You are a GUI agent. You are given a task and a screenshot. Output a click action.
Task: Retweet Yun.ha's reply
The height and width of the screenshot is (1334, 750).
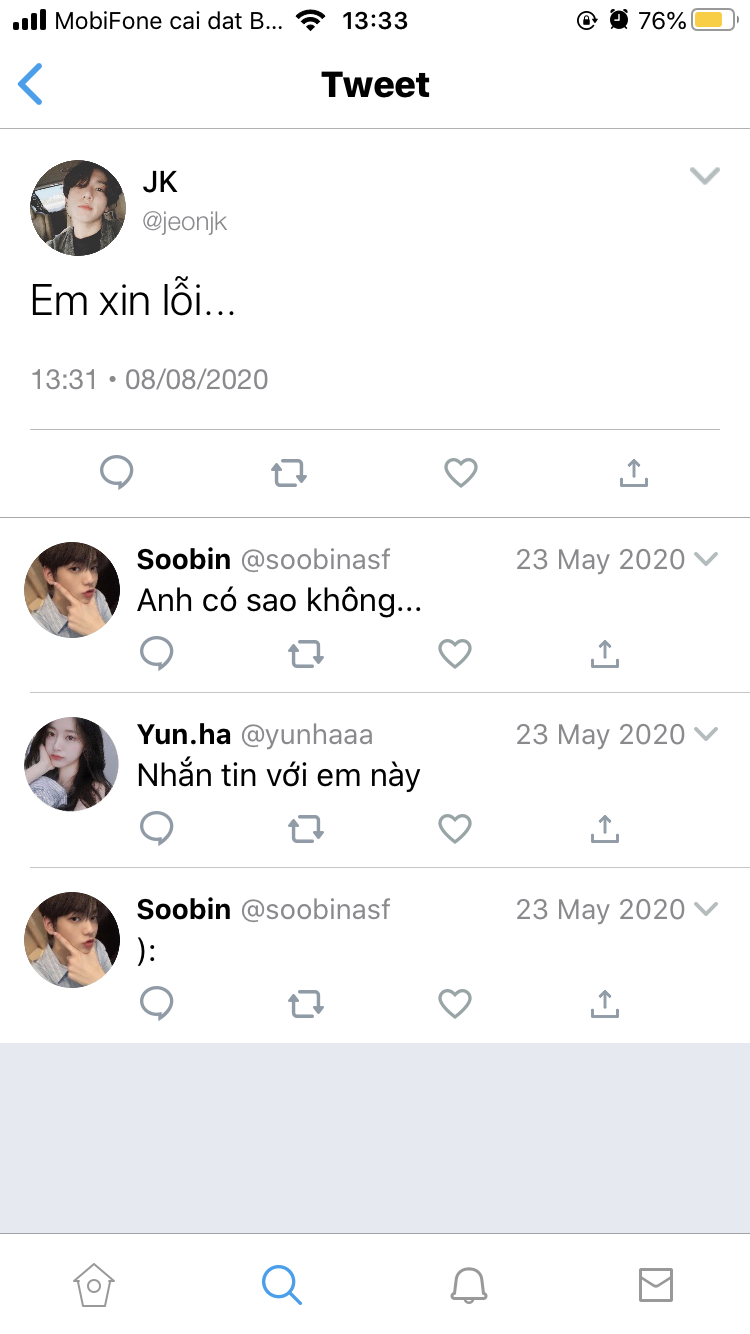point(306,828)
